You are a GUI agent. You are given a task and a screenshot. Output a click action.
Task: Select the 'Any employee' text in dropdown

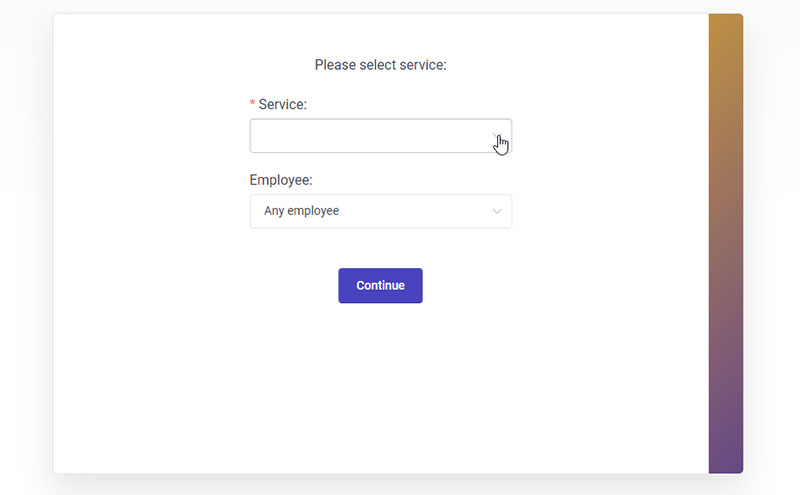pos(302,211)
